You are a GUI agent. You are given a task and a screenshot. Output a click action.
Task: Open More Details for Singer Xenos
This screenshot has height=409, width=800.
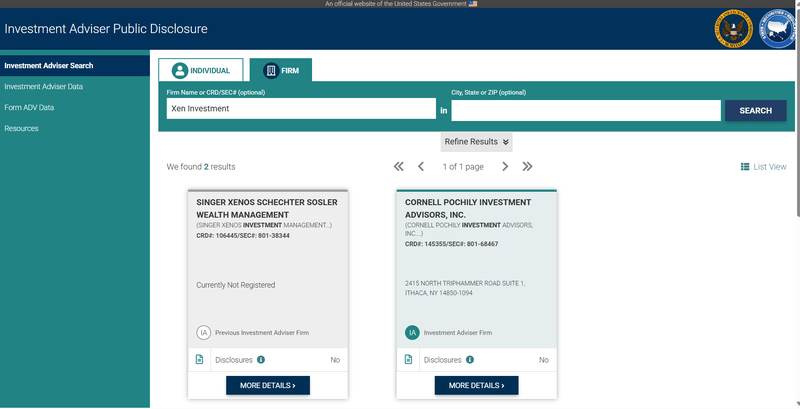pos(268,386)
